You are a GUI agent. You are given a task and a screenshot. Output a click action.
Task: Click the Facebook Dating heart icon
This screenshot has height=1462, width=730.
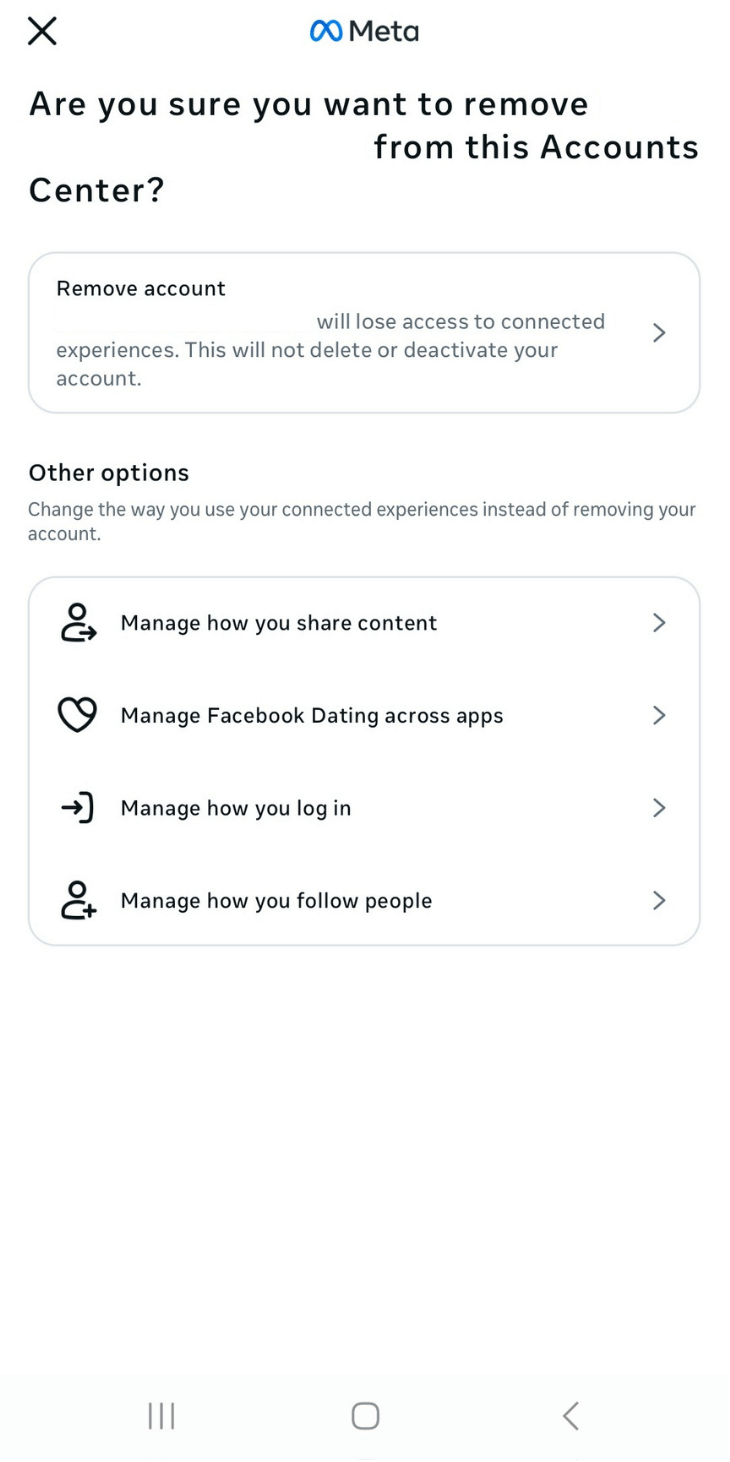pyautogui.click(x=78, y=715)
